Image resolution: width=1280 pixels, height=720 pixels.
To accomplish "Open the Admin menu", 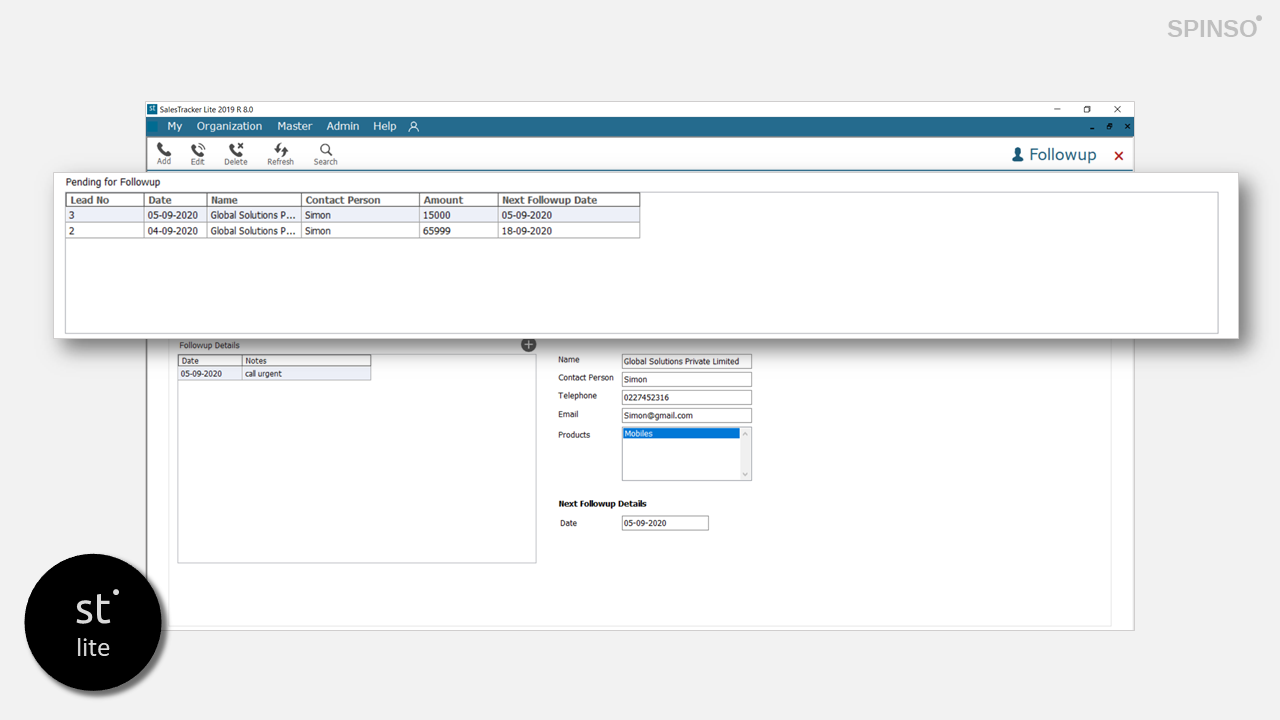I will [343, 127].
